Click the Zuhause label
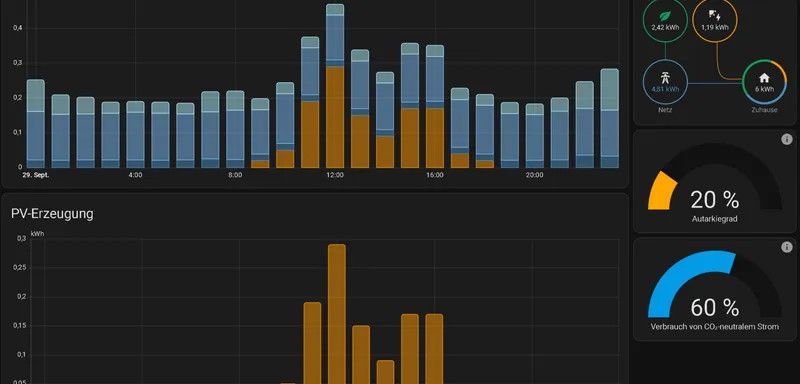Screen dimensions: 800x384 pyautogui.click(x=764, y=110)
